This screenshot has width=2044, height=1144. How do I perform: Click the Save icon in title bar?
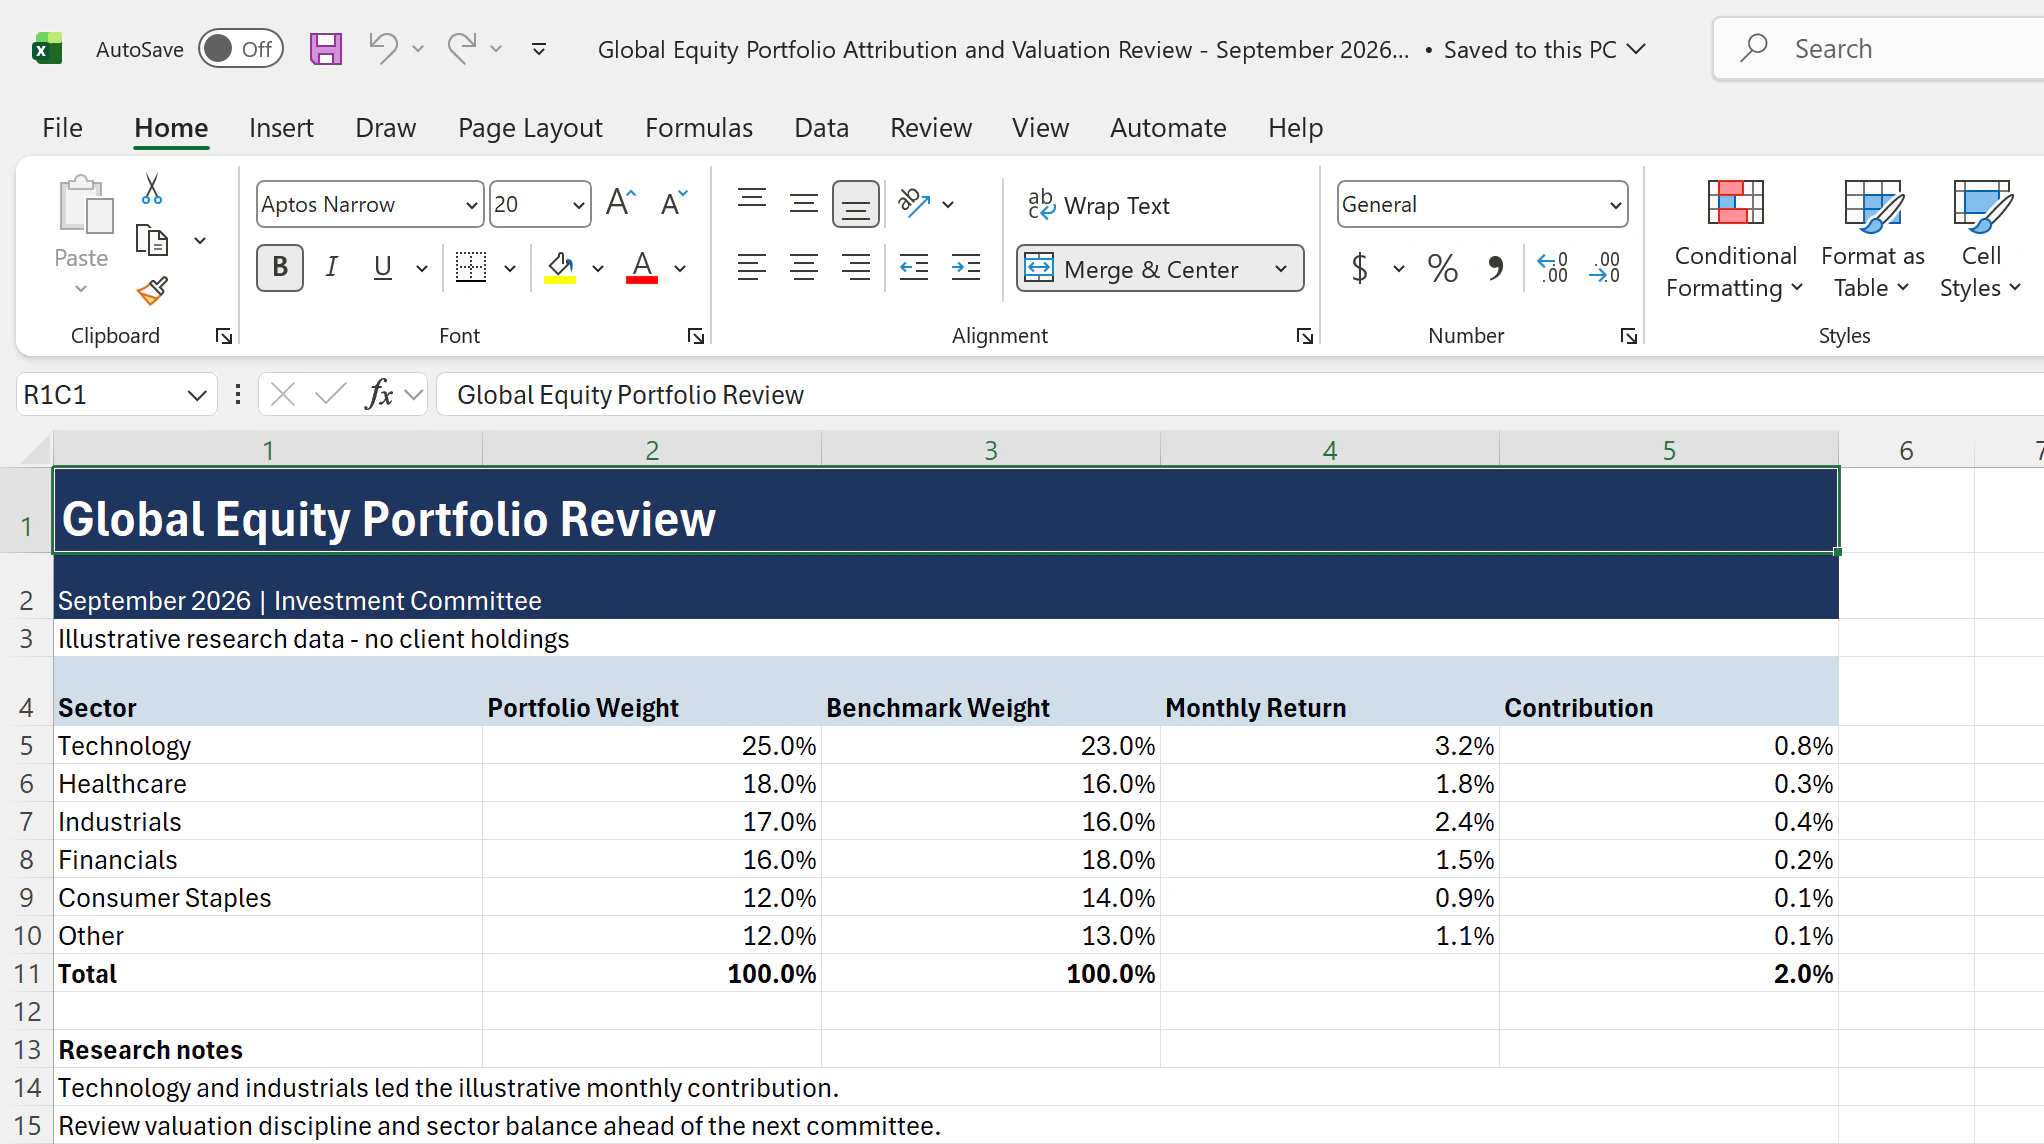pos(326,49)
